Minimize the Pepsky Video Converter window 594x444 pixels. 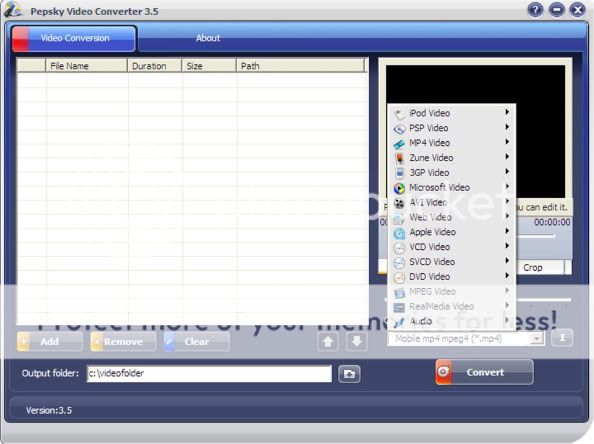tap(556, 9)
